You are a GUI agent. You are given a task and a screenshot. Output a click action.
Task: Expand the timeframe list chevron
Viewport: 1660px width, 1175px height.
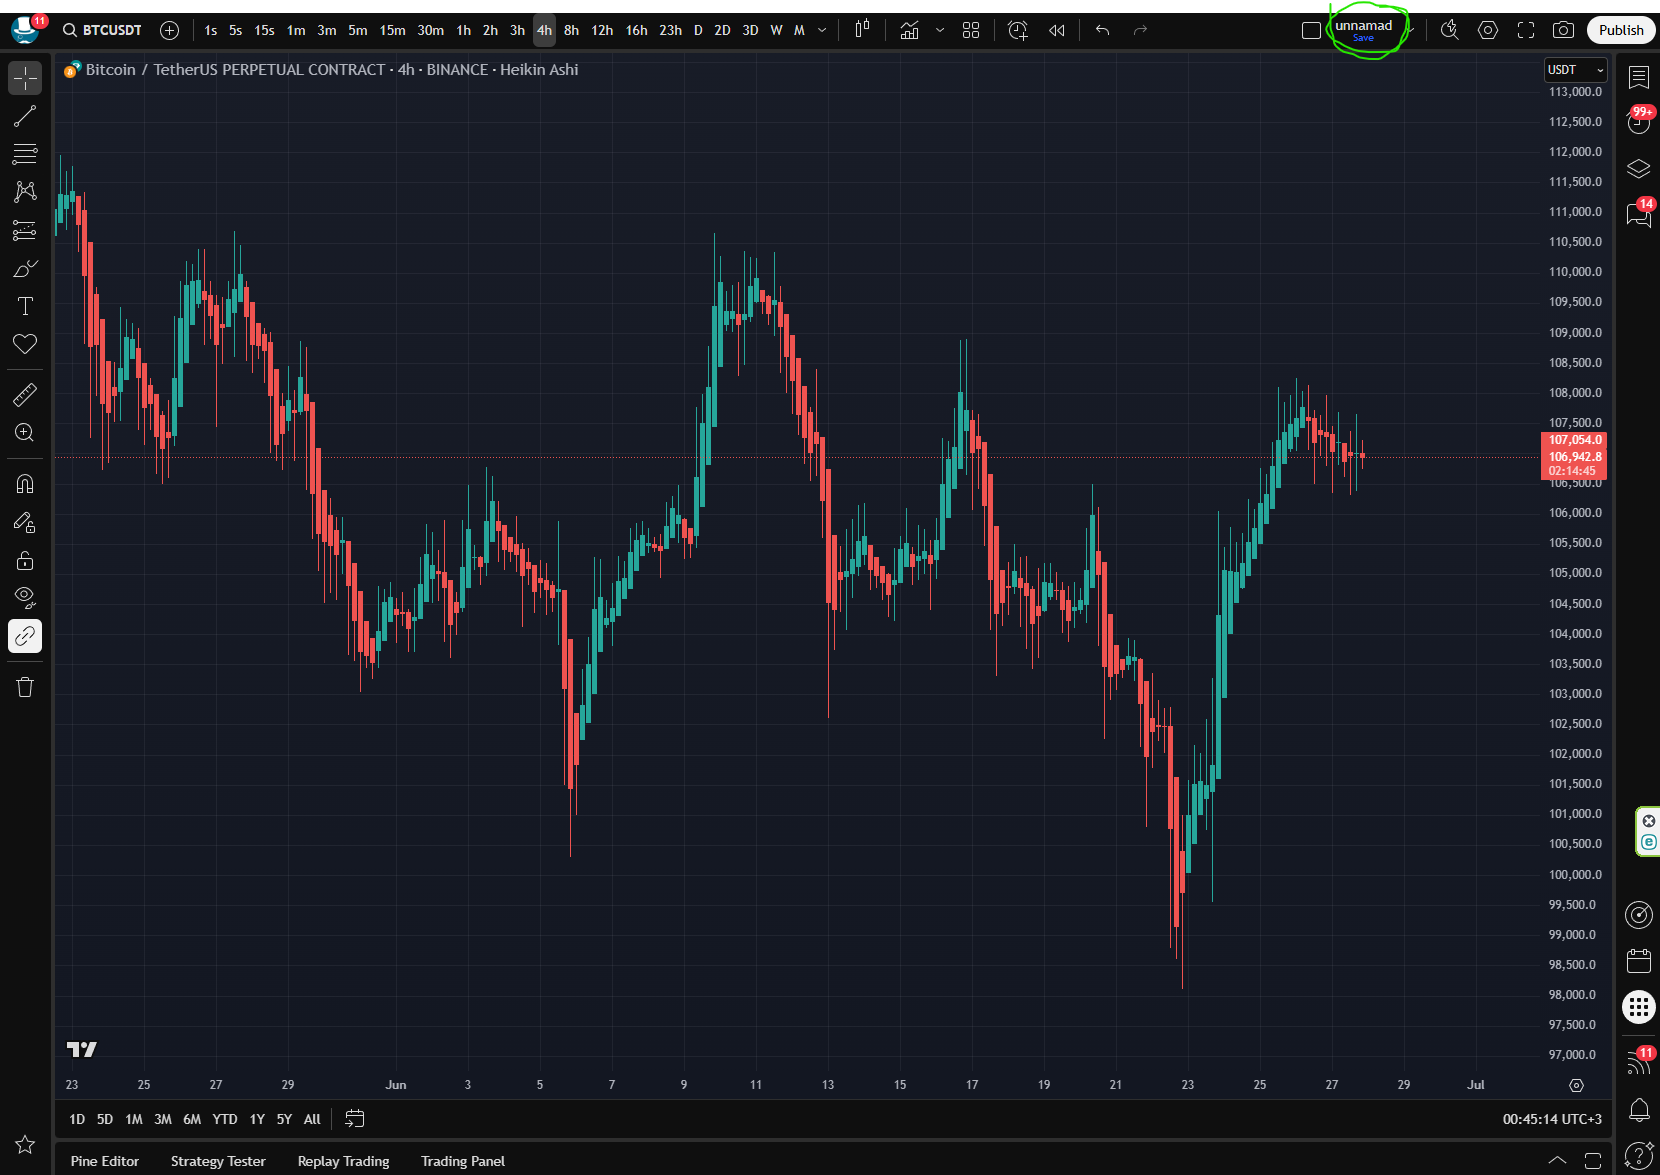[x=823, y=30]
